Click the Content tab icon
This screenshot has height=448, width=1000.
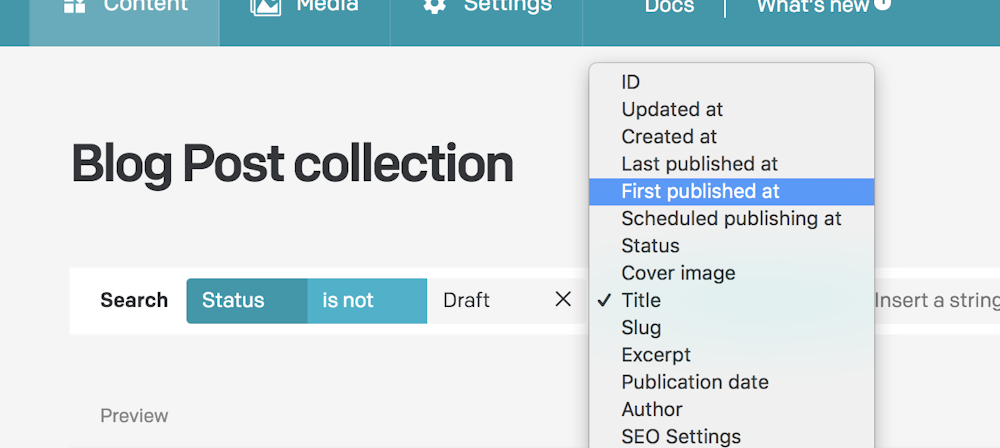(x=75, y=6)
